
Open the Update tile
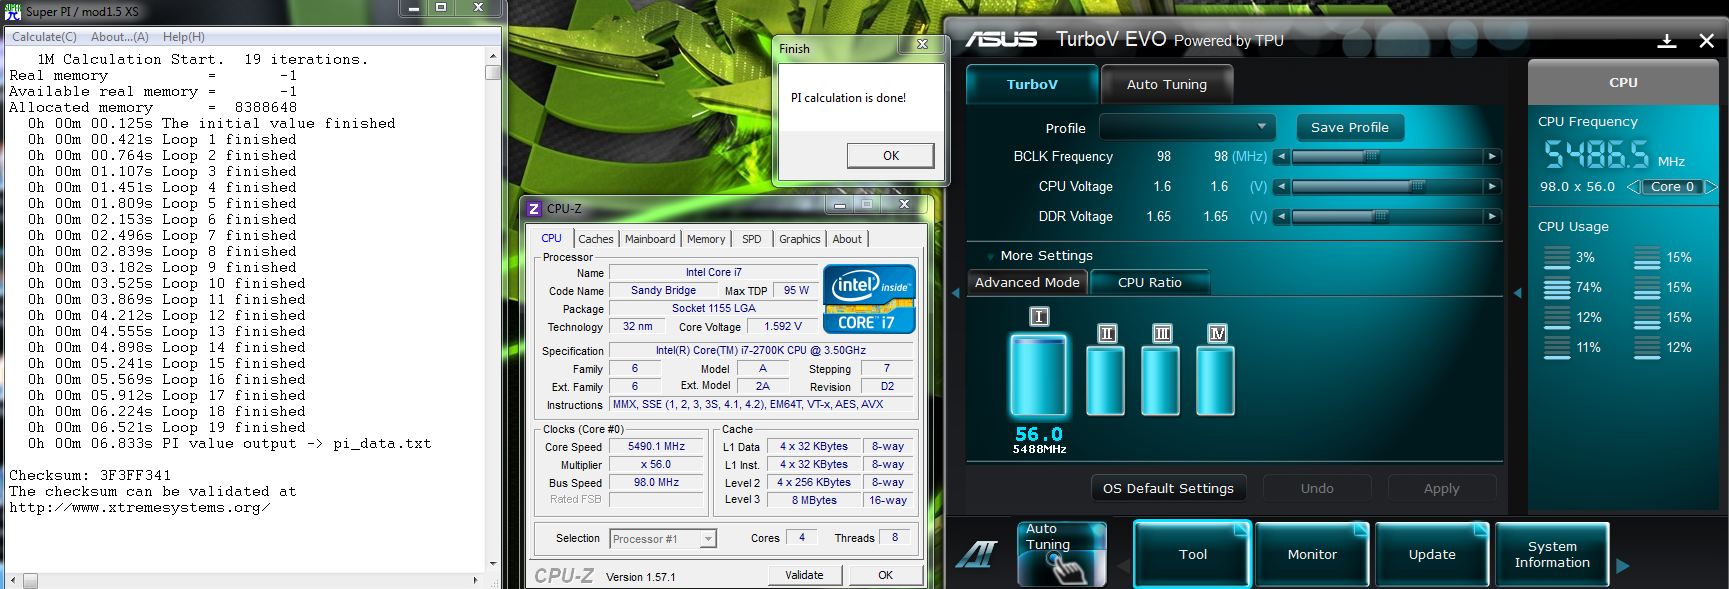tap(1432, 554)
